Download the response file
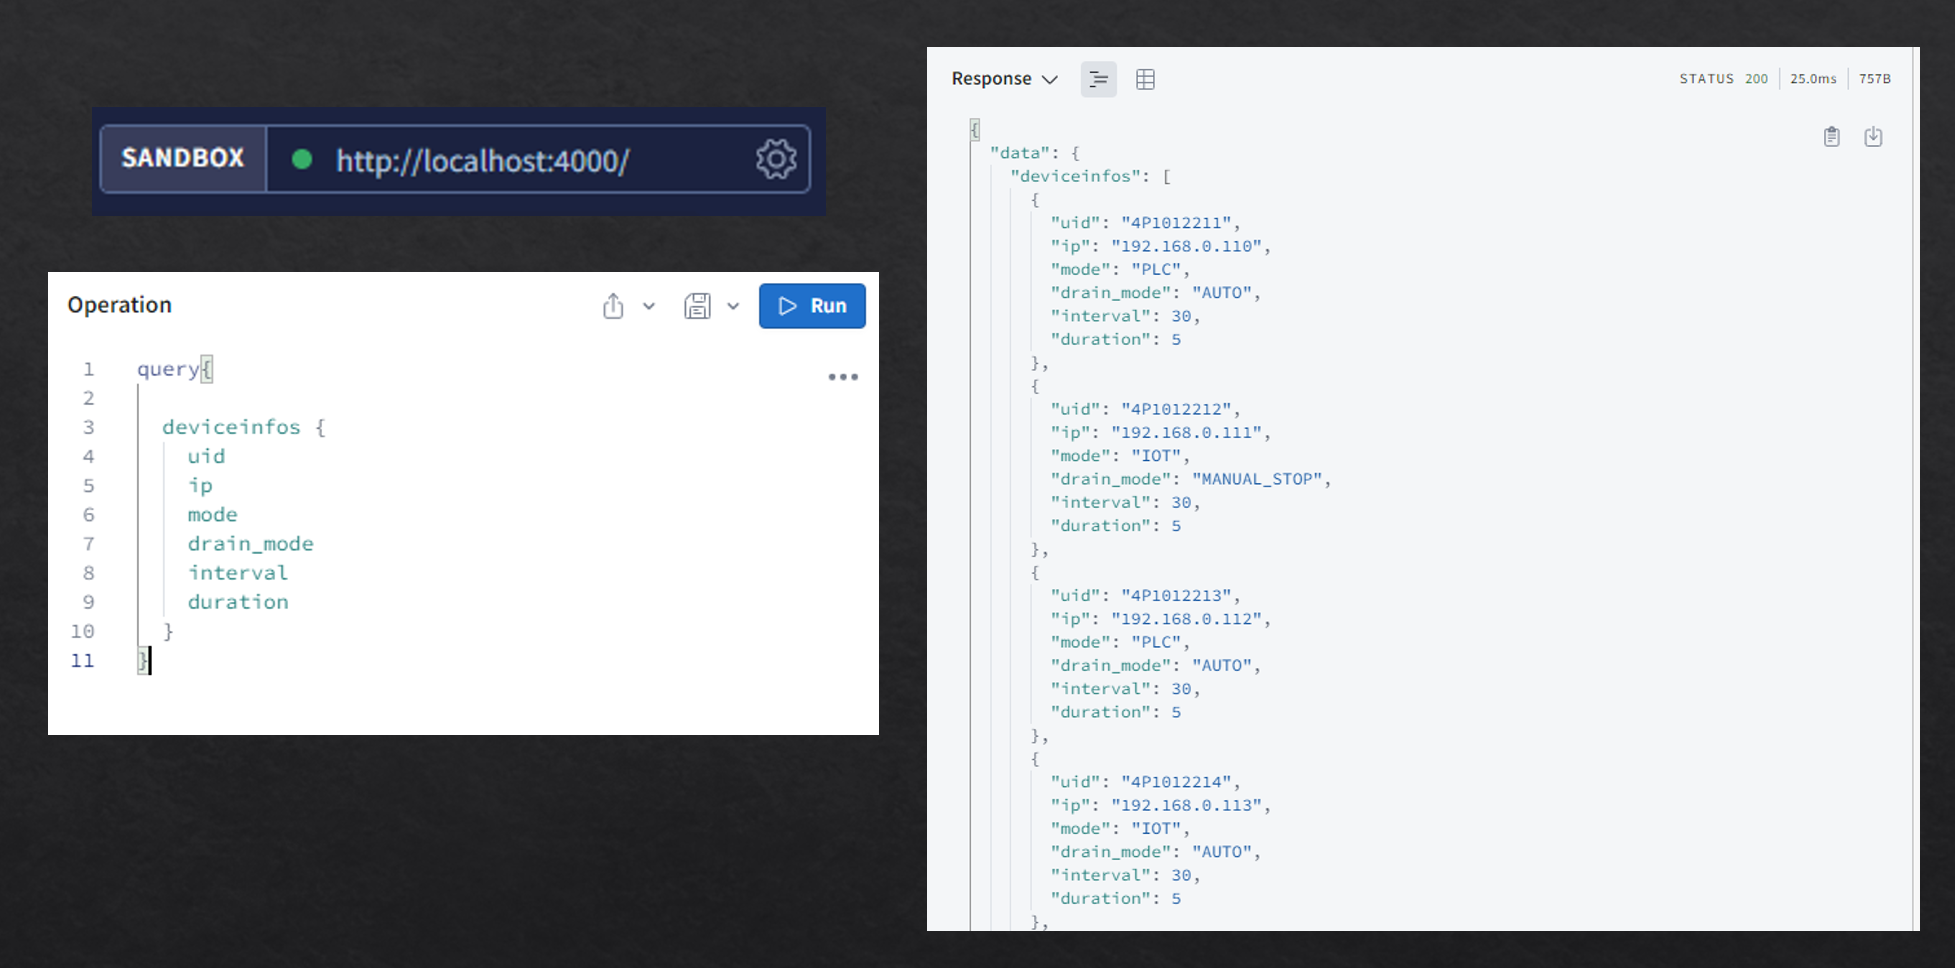This screenshot has height=968, width=1955. click(x=1874, y=137)
